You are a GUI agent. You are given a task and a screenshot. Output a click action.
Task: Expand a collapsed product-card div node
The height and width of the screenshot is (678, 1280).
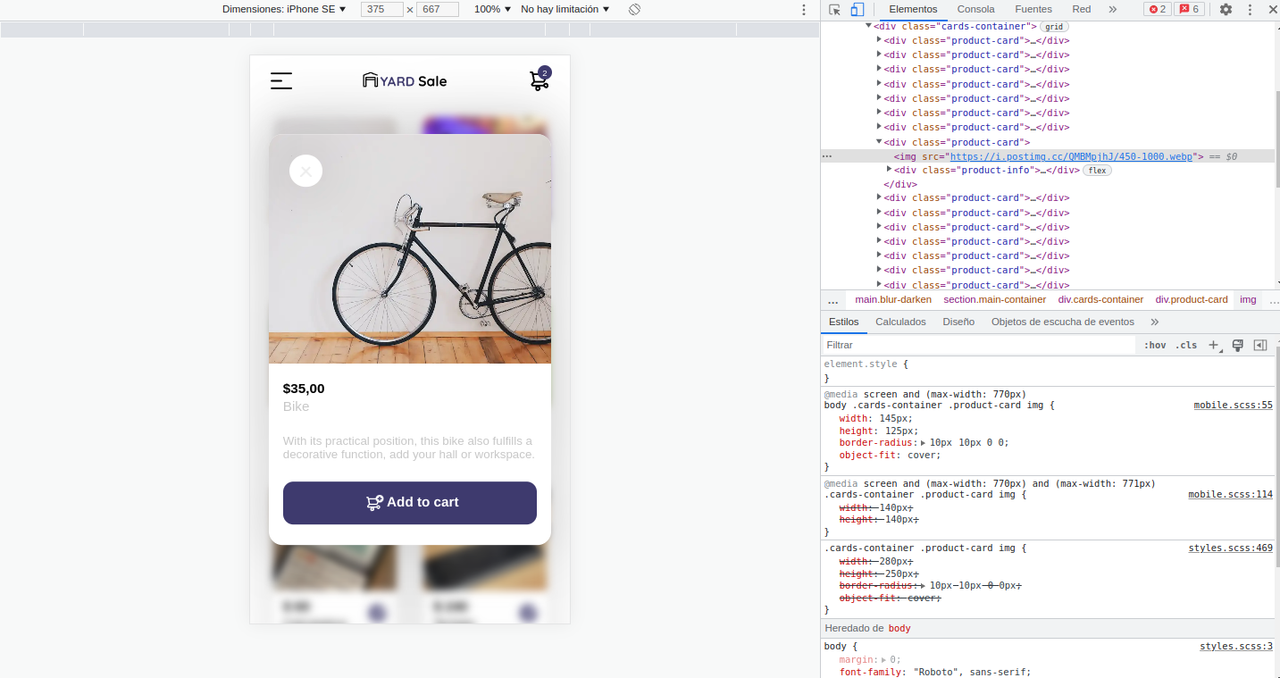point(880,40)
